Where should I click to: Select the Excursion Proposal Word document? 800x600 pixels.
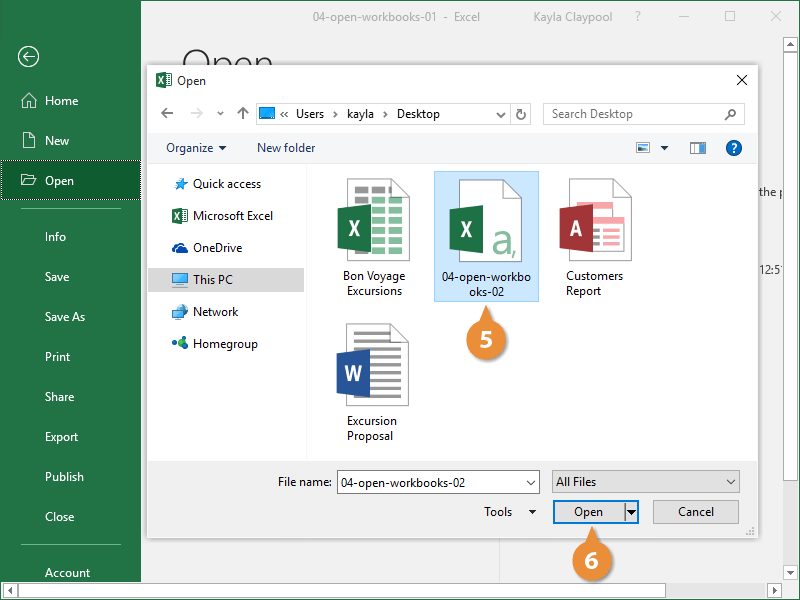372,384
